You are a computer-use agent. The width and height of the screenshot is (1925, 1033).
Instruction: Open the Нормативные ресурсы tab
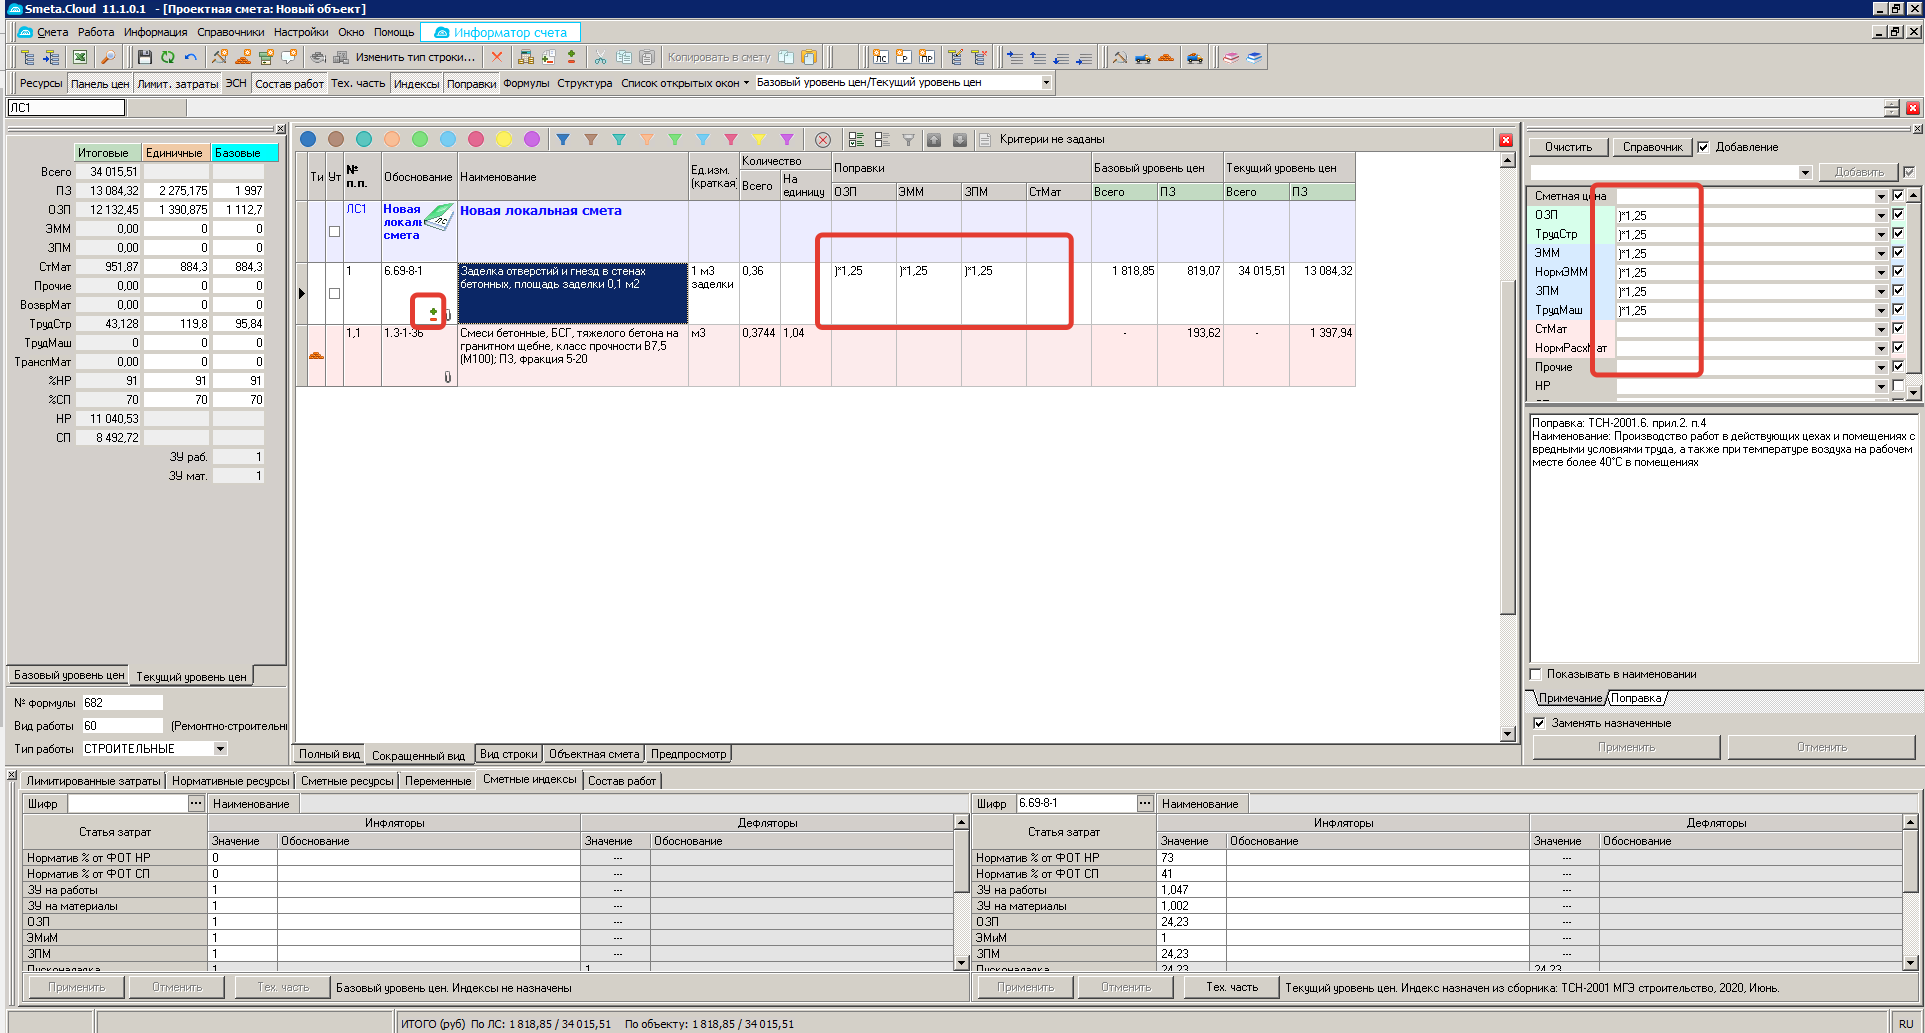tap(231, 781)
